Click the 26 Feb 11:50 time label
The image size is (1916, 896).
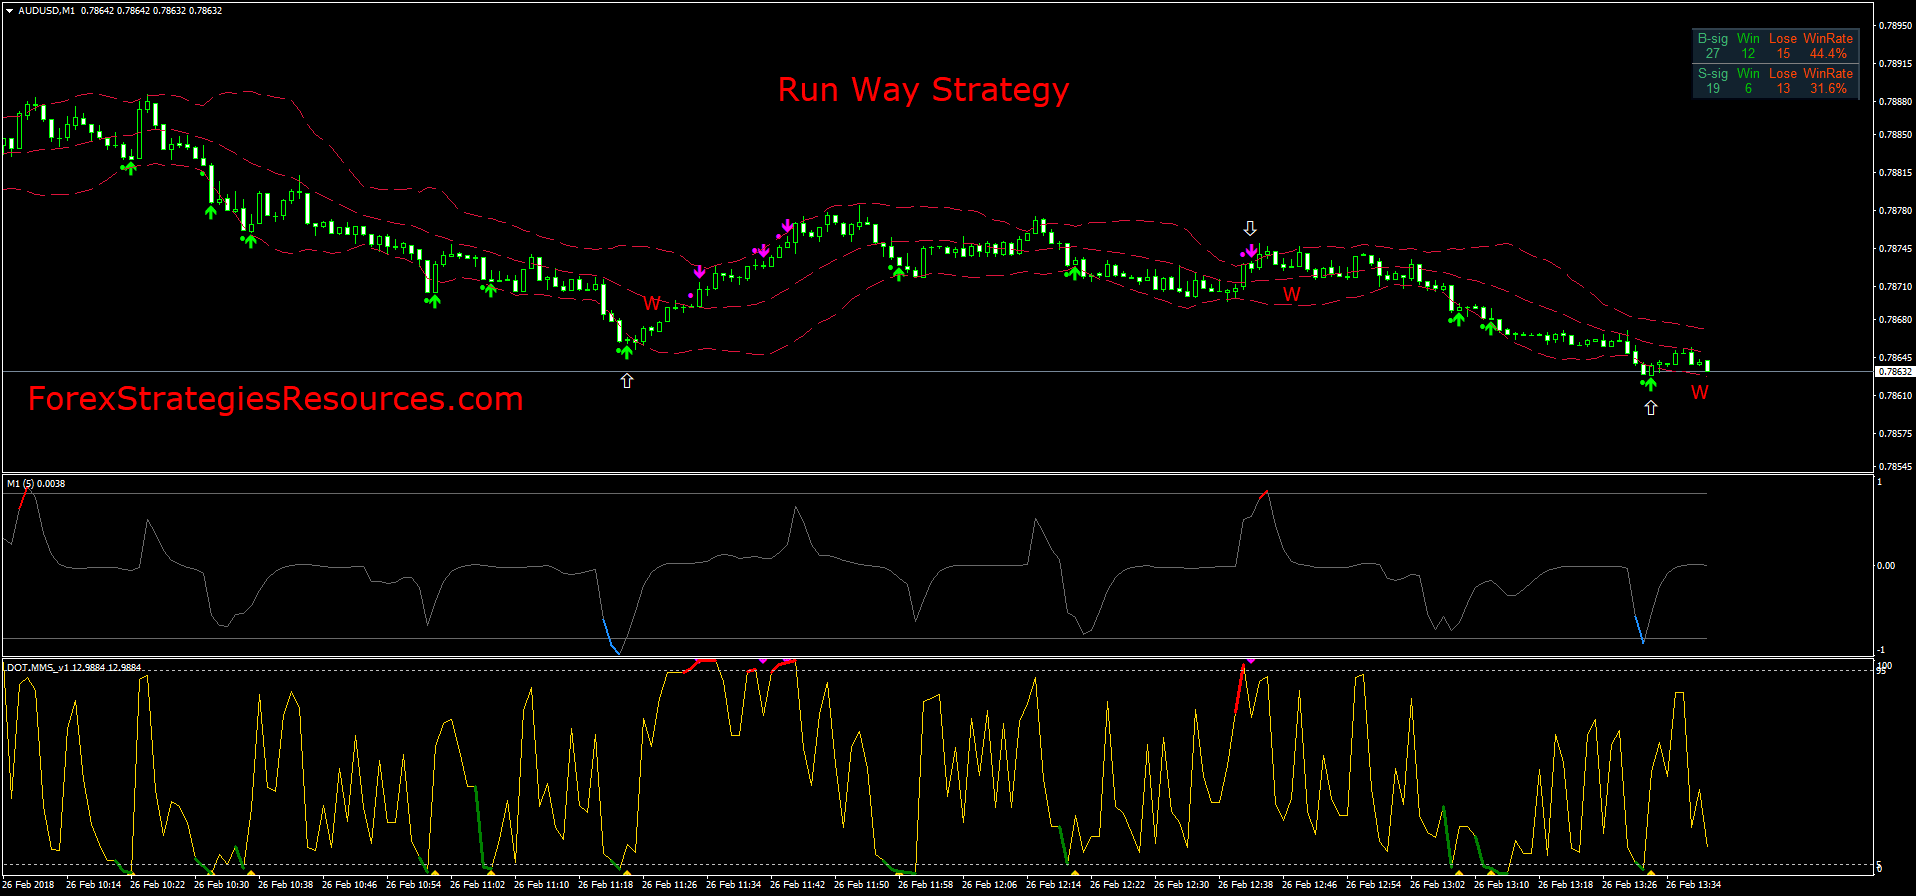pos(861,885)
